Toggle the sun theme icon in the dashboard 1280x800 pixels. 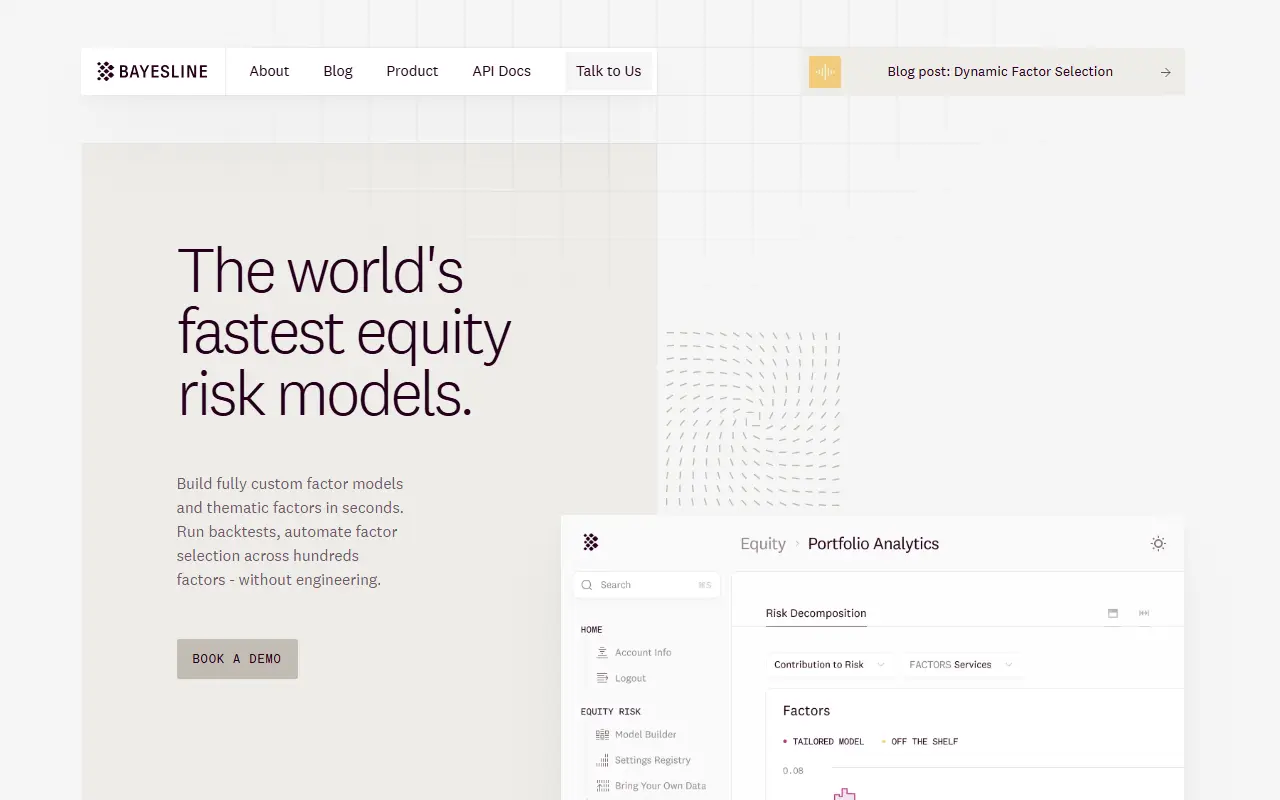click(1158, 544)
